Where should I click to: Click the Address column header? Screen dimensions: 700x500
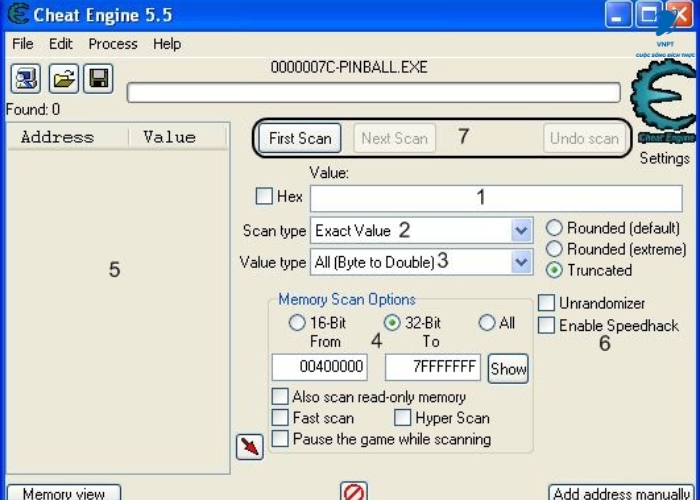coord(68,137)
